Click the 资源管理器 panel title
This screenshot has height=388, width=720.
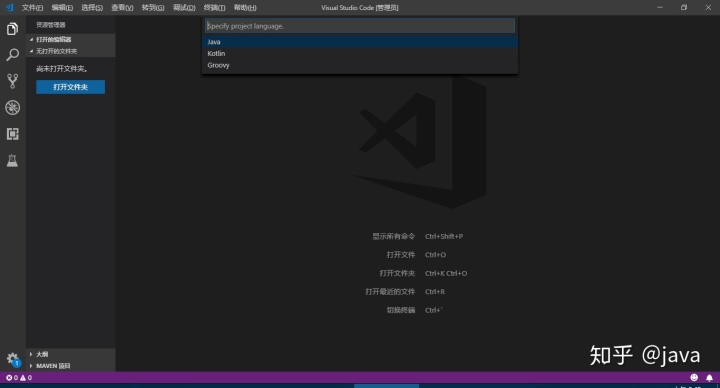tap(51, 25)
